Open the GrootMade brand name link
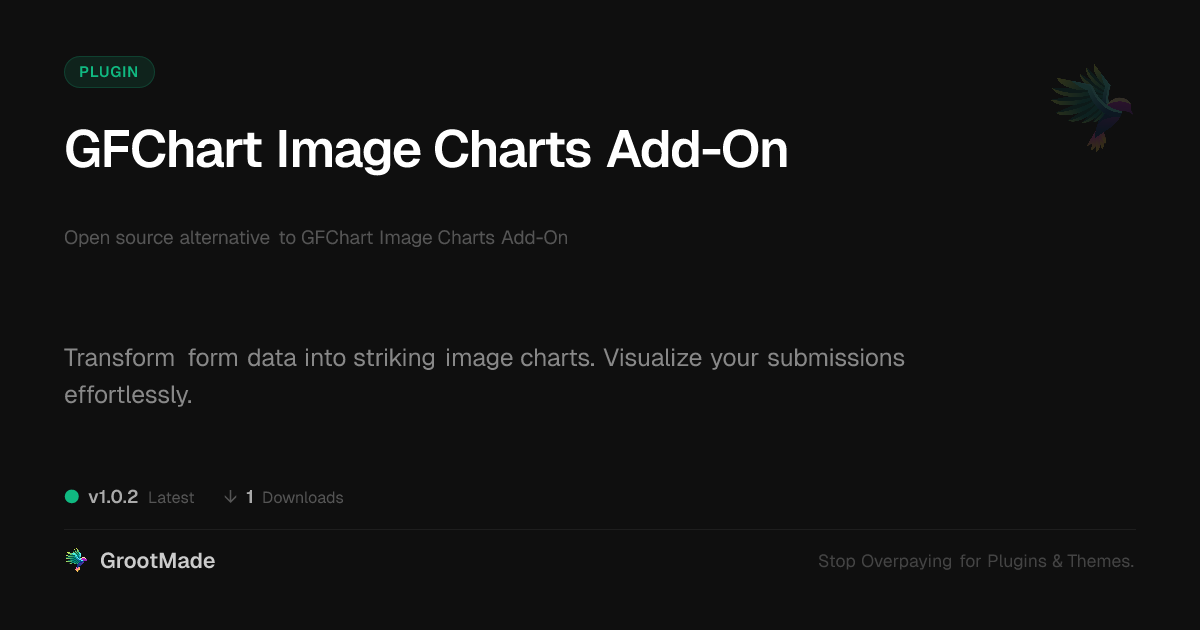Image resolution: width=1200 pixels, height=630 pixels. click(157, 561)
